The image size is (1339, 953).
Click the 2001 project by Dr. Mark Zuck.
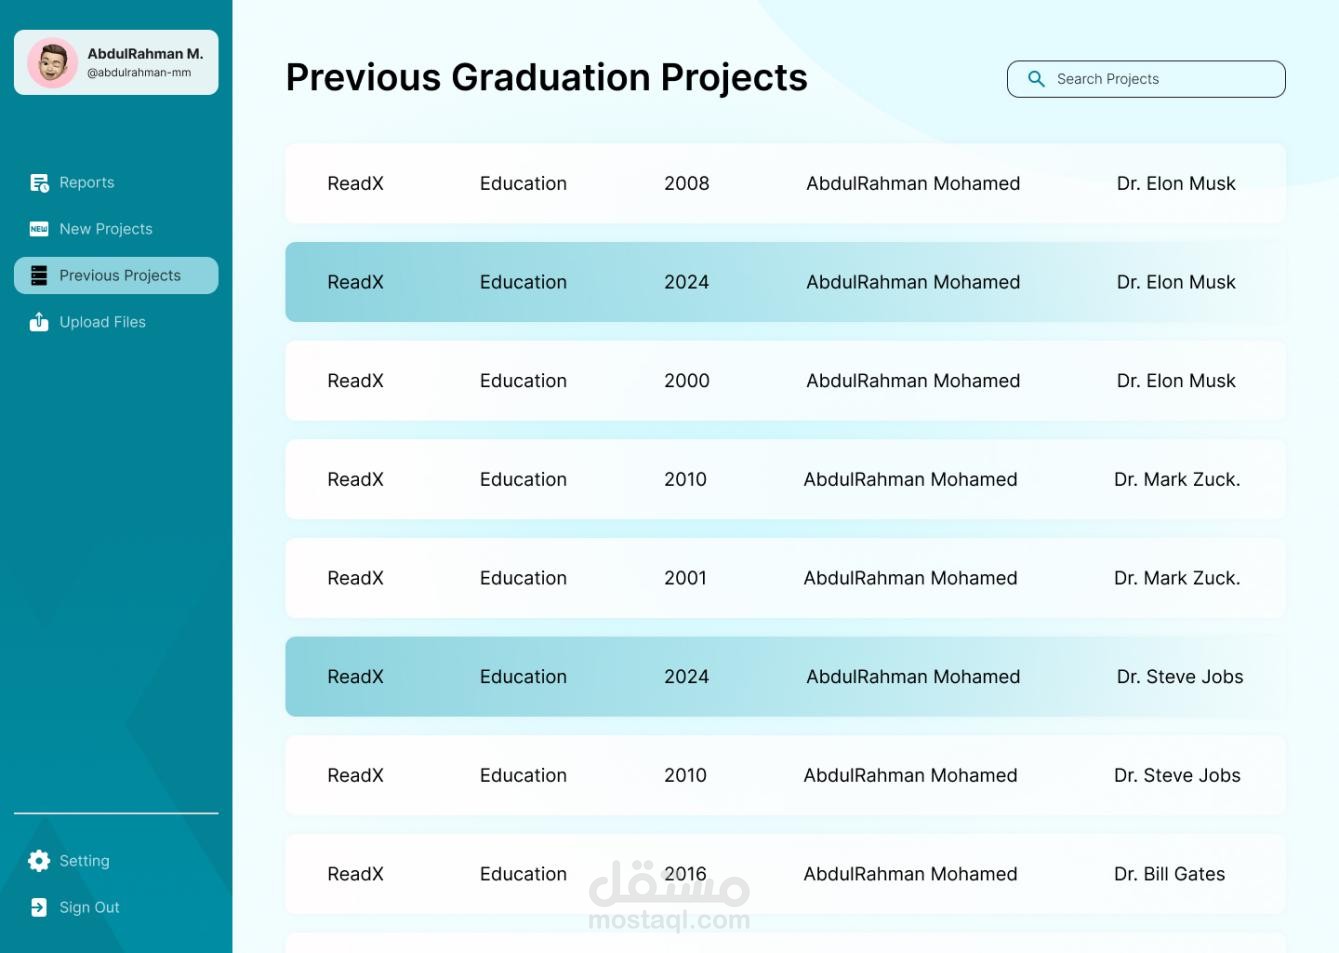(785, 578)
